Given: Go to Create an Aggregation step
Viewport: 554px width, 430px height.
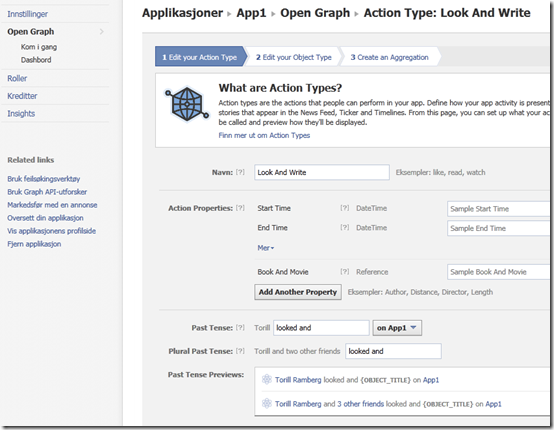Looking at the screenshot, I should [389, 57].
